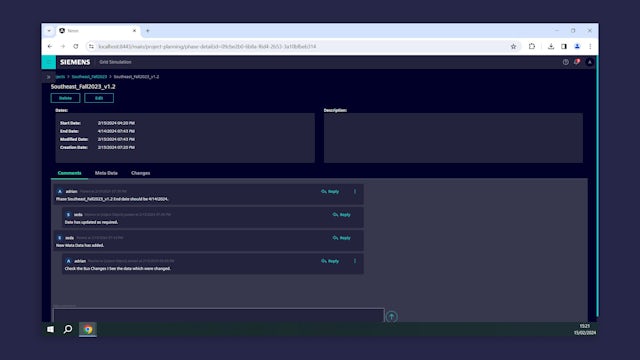Toggle the browser side panel icon
640x360 pixels.
coord(564,47)
